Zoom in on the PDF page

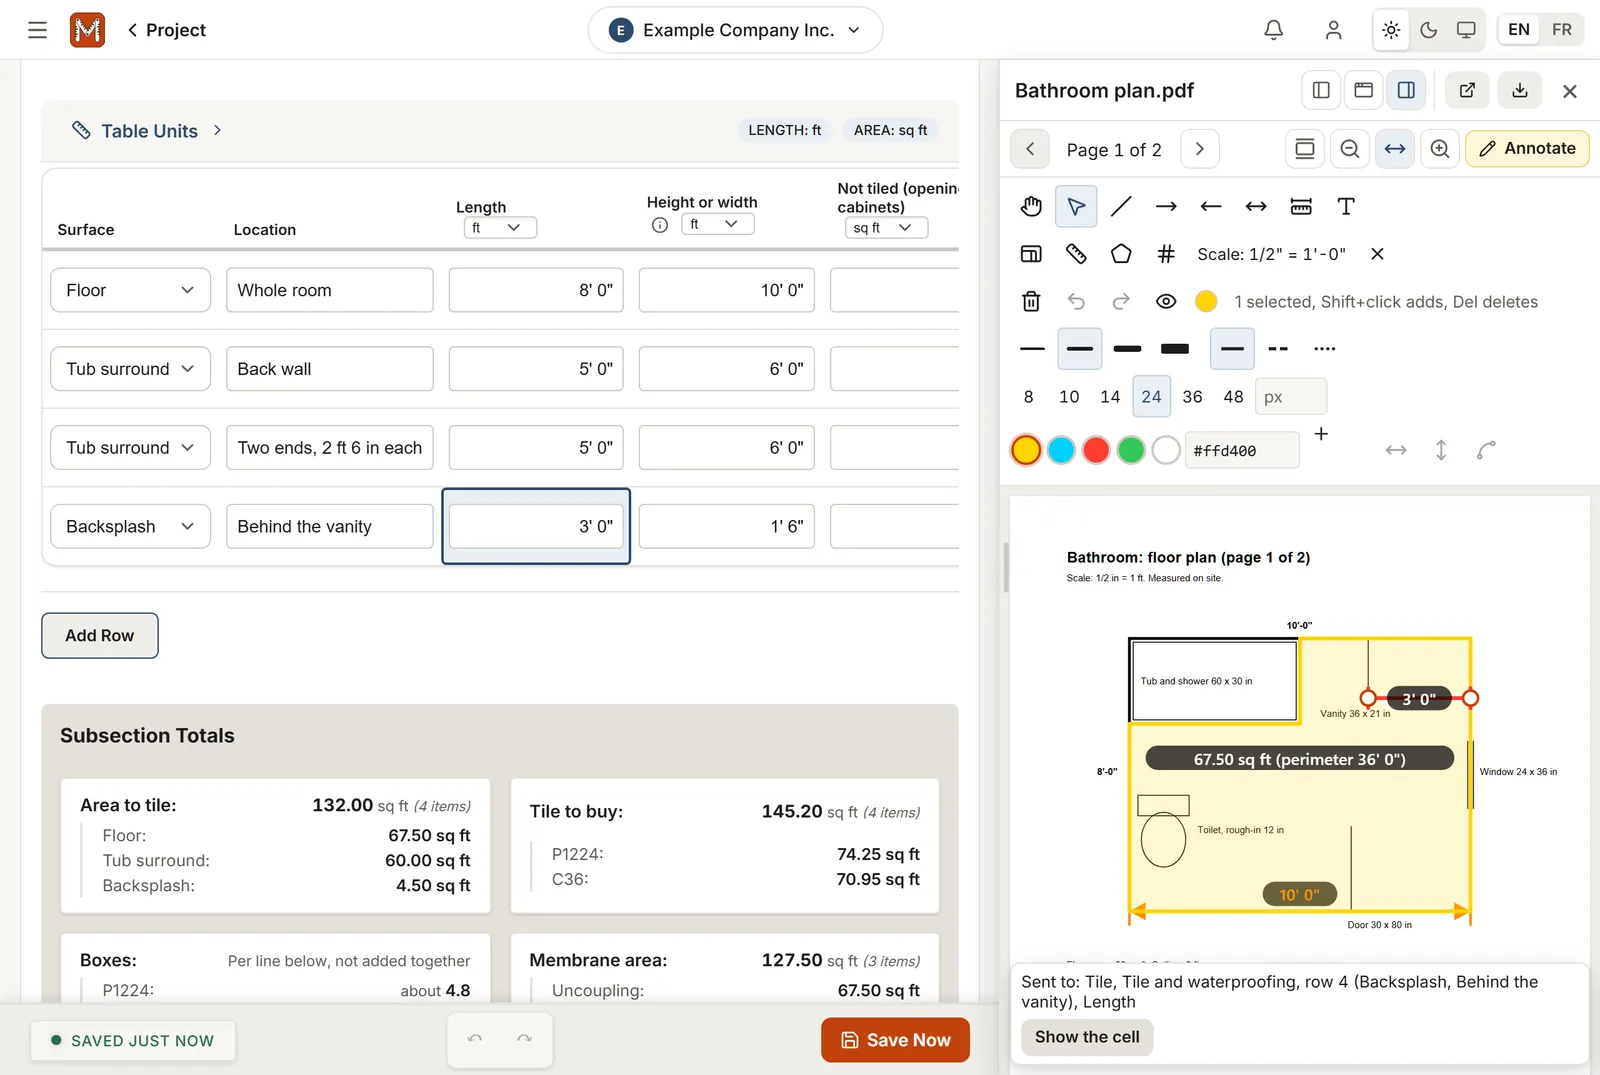pyautogui.click(x=1440, y=149)
